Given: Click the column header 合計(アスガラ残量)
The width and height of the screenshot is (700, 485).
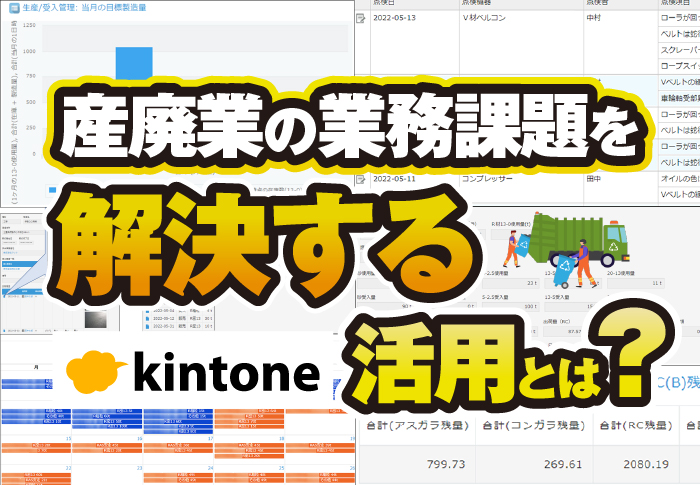Looking at the screenshot, I should tap(417, 426).
